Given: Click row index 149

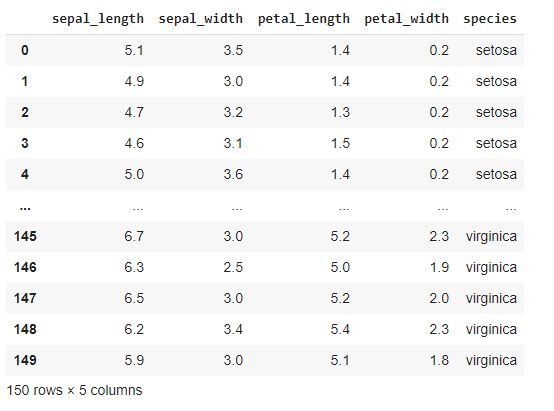Looking at the screenshot, I should pyautogui.click(x=25, y=360).
